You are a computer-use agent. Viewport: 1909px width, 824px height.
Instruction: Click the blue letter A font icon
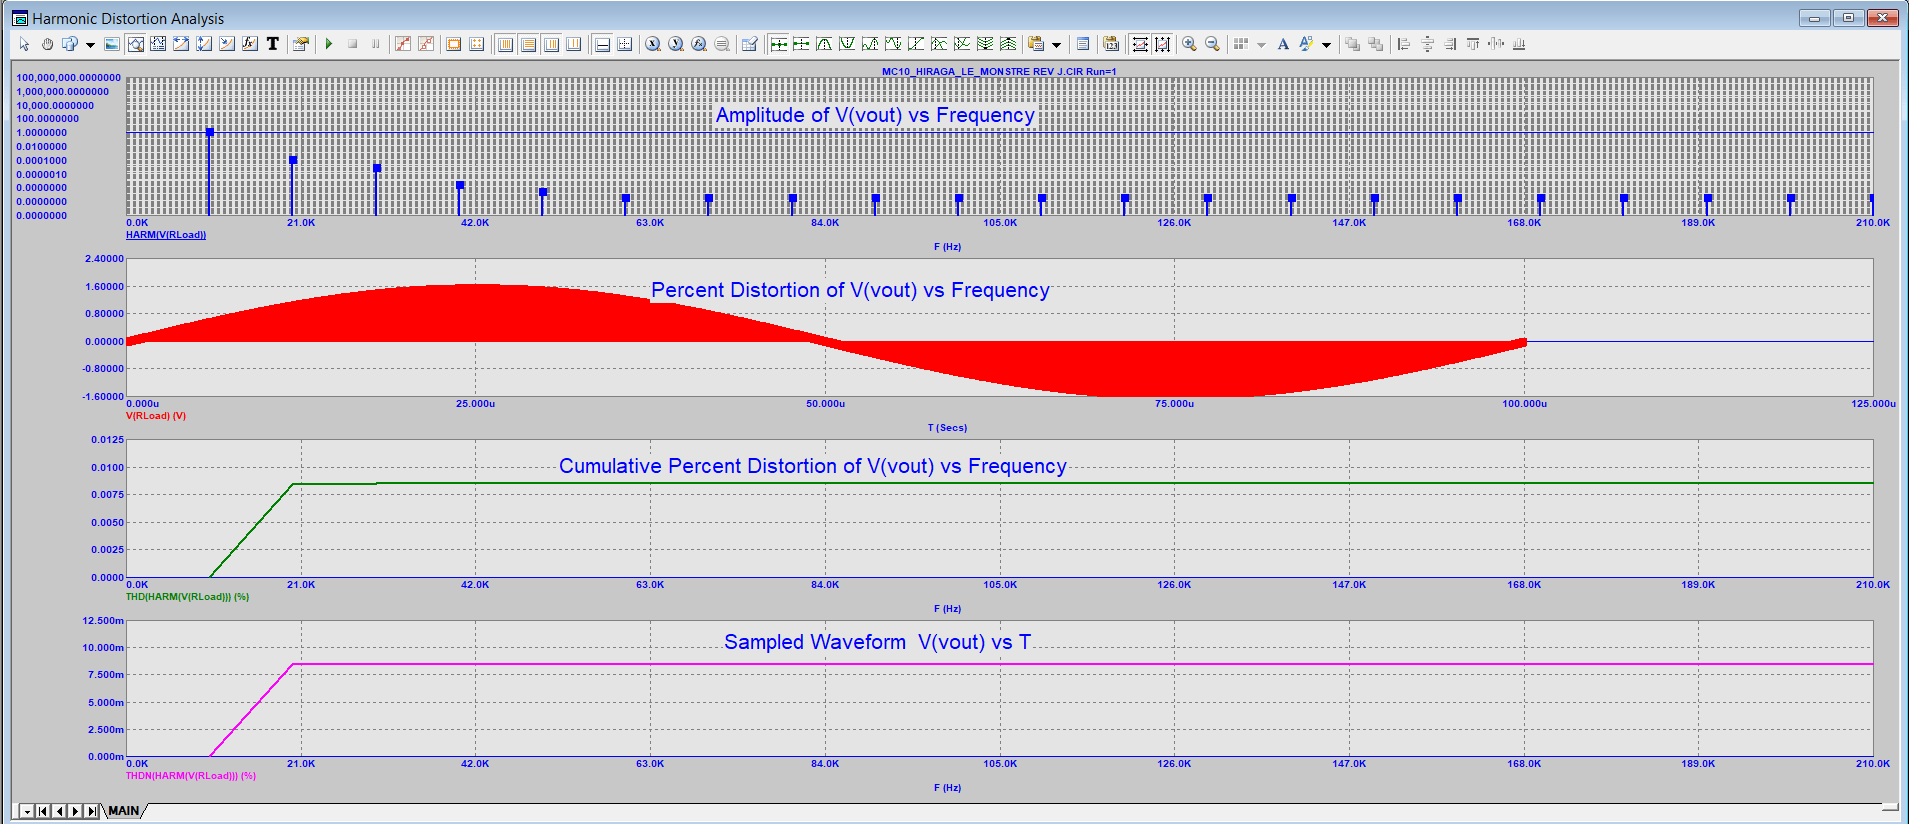pyautogui.click(x=1283, y=44)
